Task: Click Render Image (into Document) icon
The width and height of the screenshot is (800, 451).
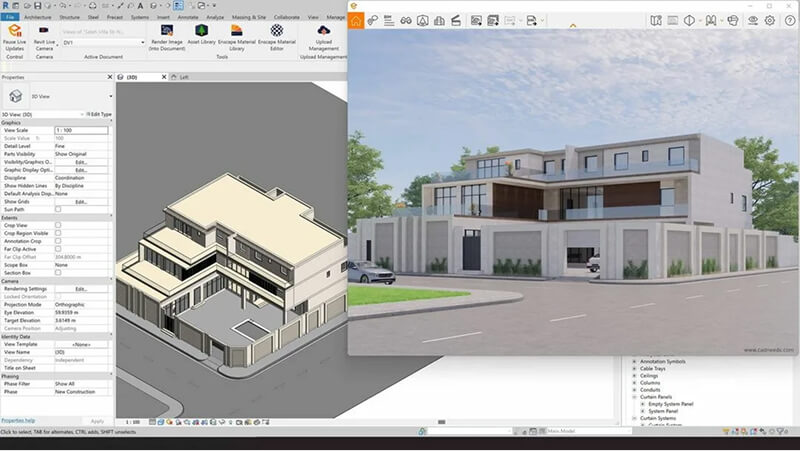Action: click(167, 31)
